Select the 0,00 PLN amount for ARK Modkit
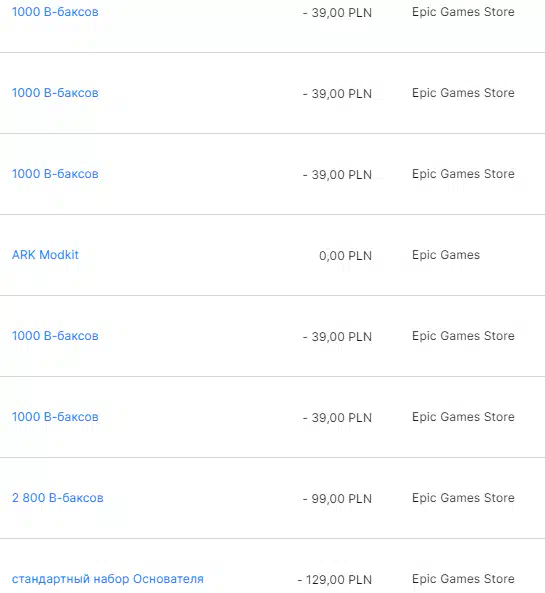The height and width of the screenshot is (593, 545). (x=345, y=256)
